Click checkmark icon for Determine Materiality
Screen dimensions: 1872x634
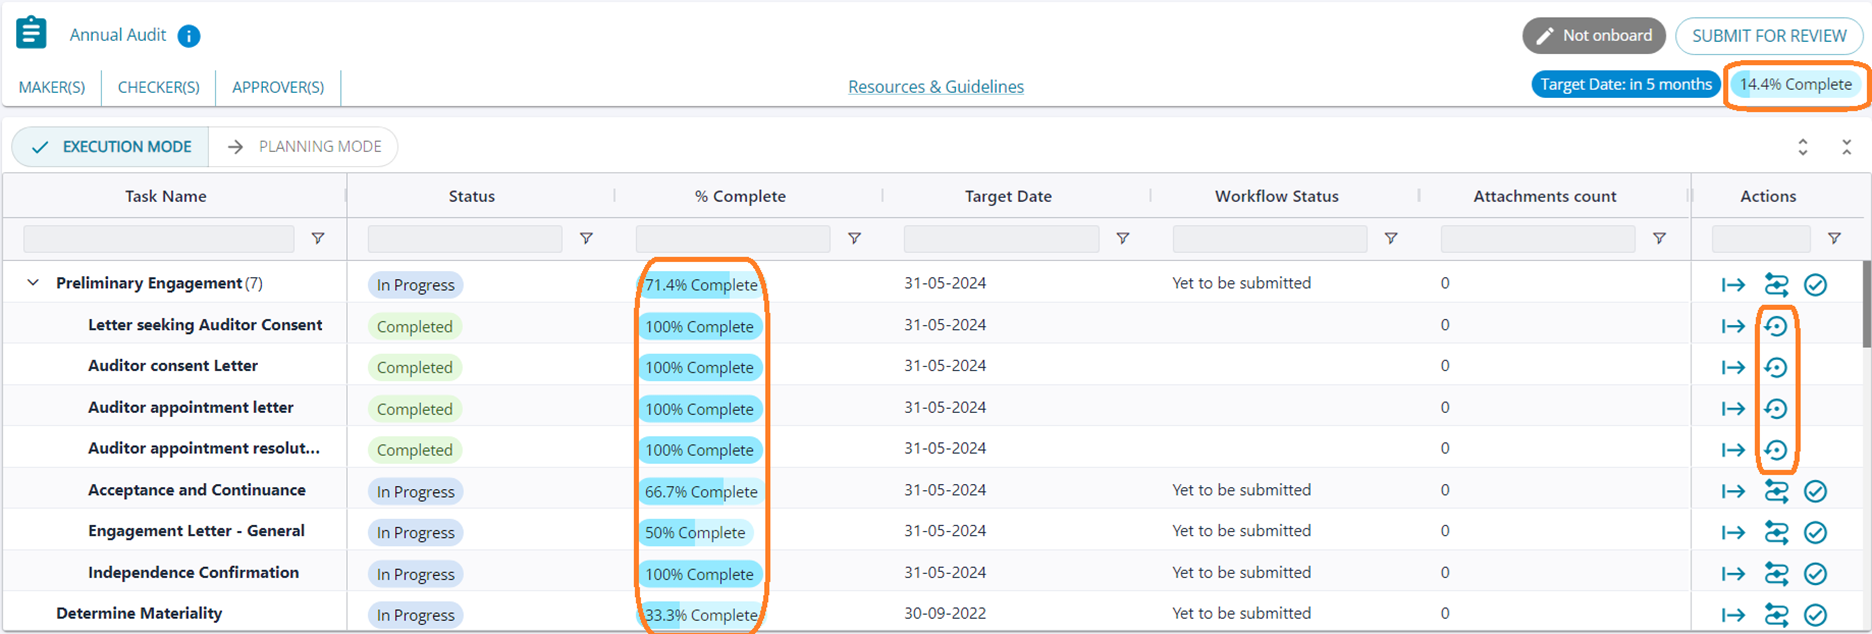1816,615
